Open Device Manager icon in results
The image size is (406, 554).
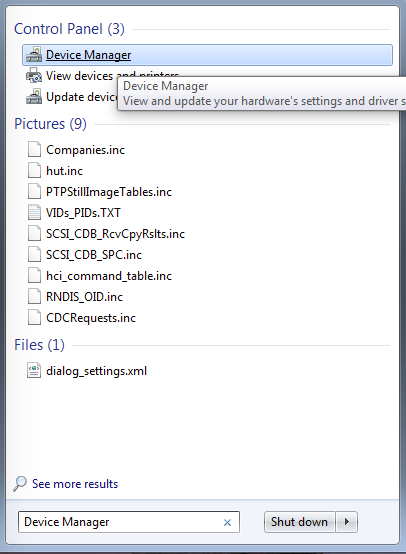34,55
